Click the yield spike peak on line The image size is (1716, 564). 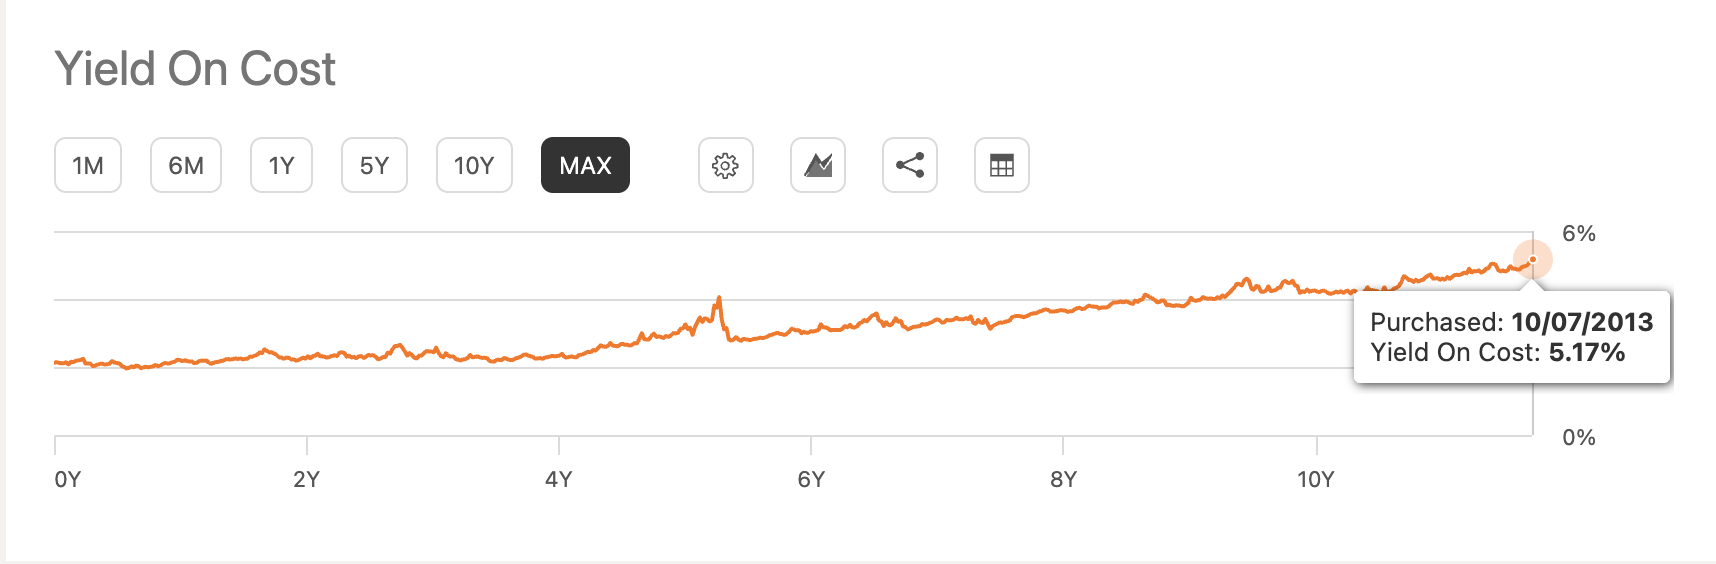coord(719,298)
